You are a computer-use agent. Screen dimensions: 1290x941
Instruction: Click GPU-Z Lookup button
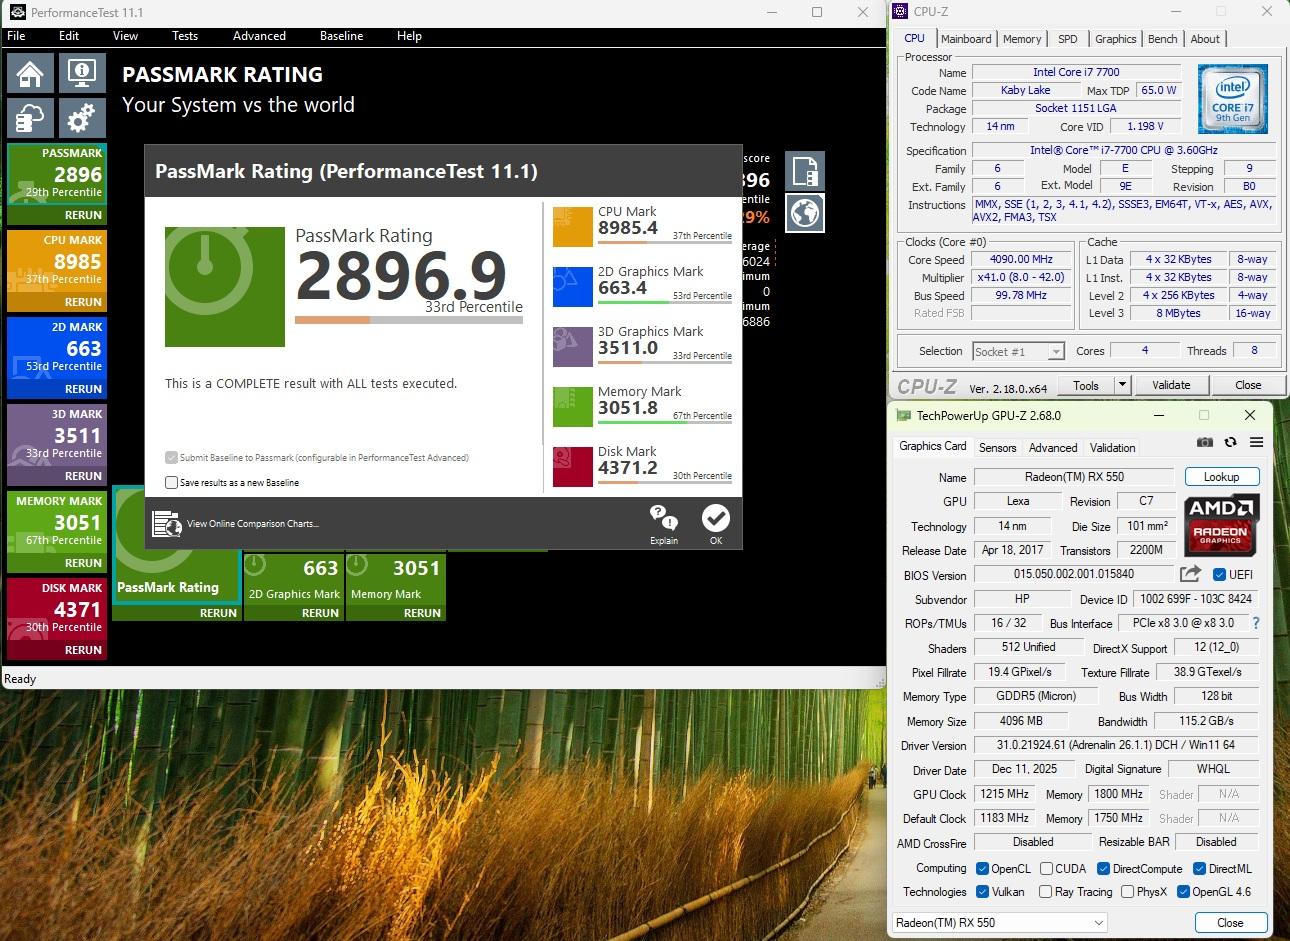[x=1221, y=477]
